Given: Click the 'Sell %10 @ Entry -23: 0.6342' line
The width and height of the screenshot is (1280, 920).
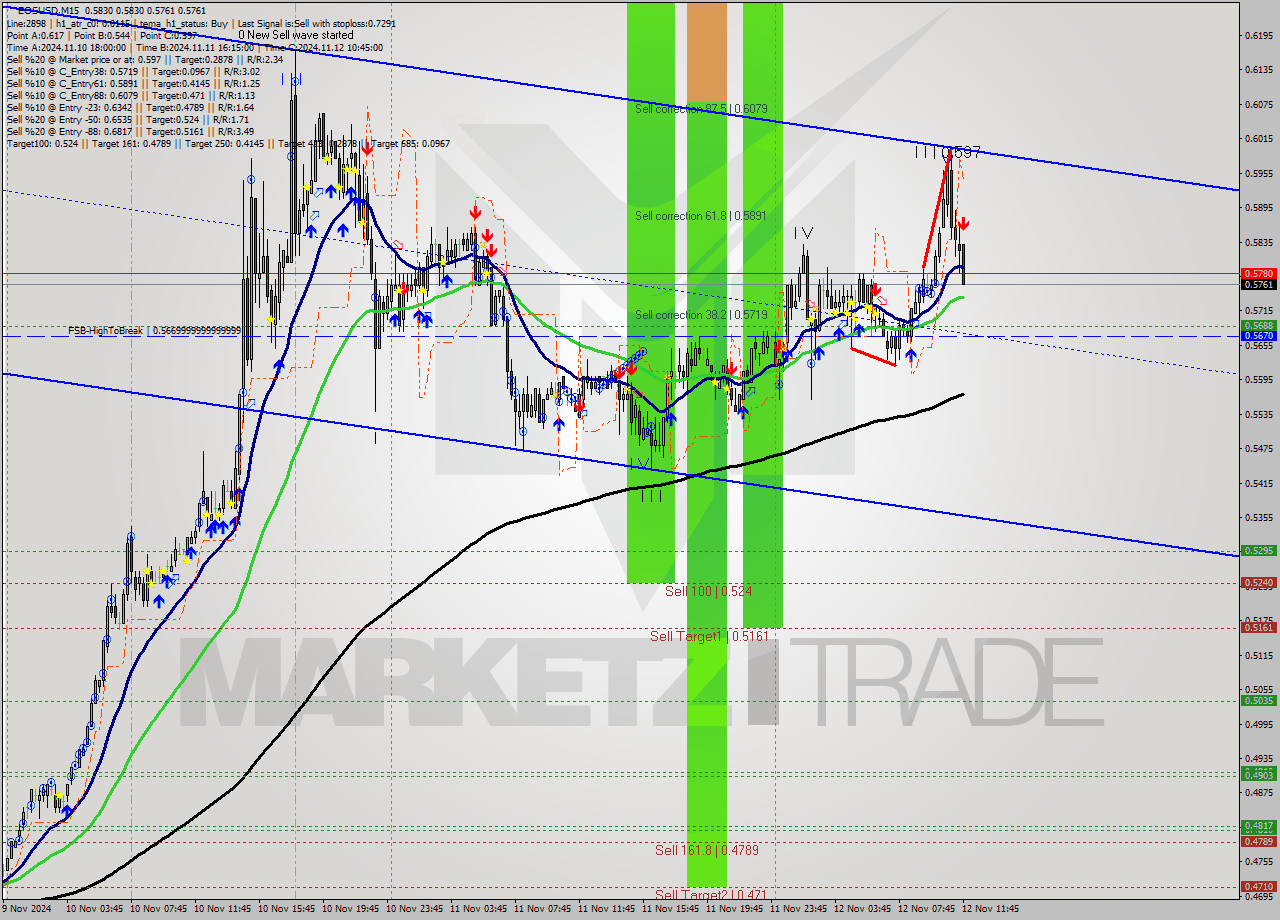Looking at the screenshot, I should 130,107.
